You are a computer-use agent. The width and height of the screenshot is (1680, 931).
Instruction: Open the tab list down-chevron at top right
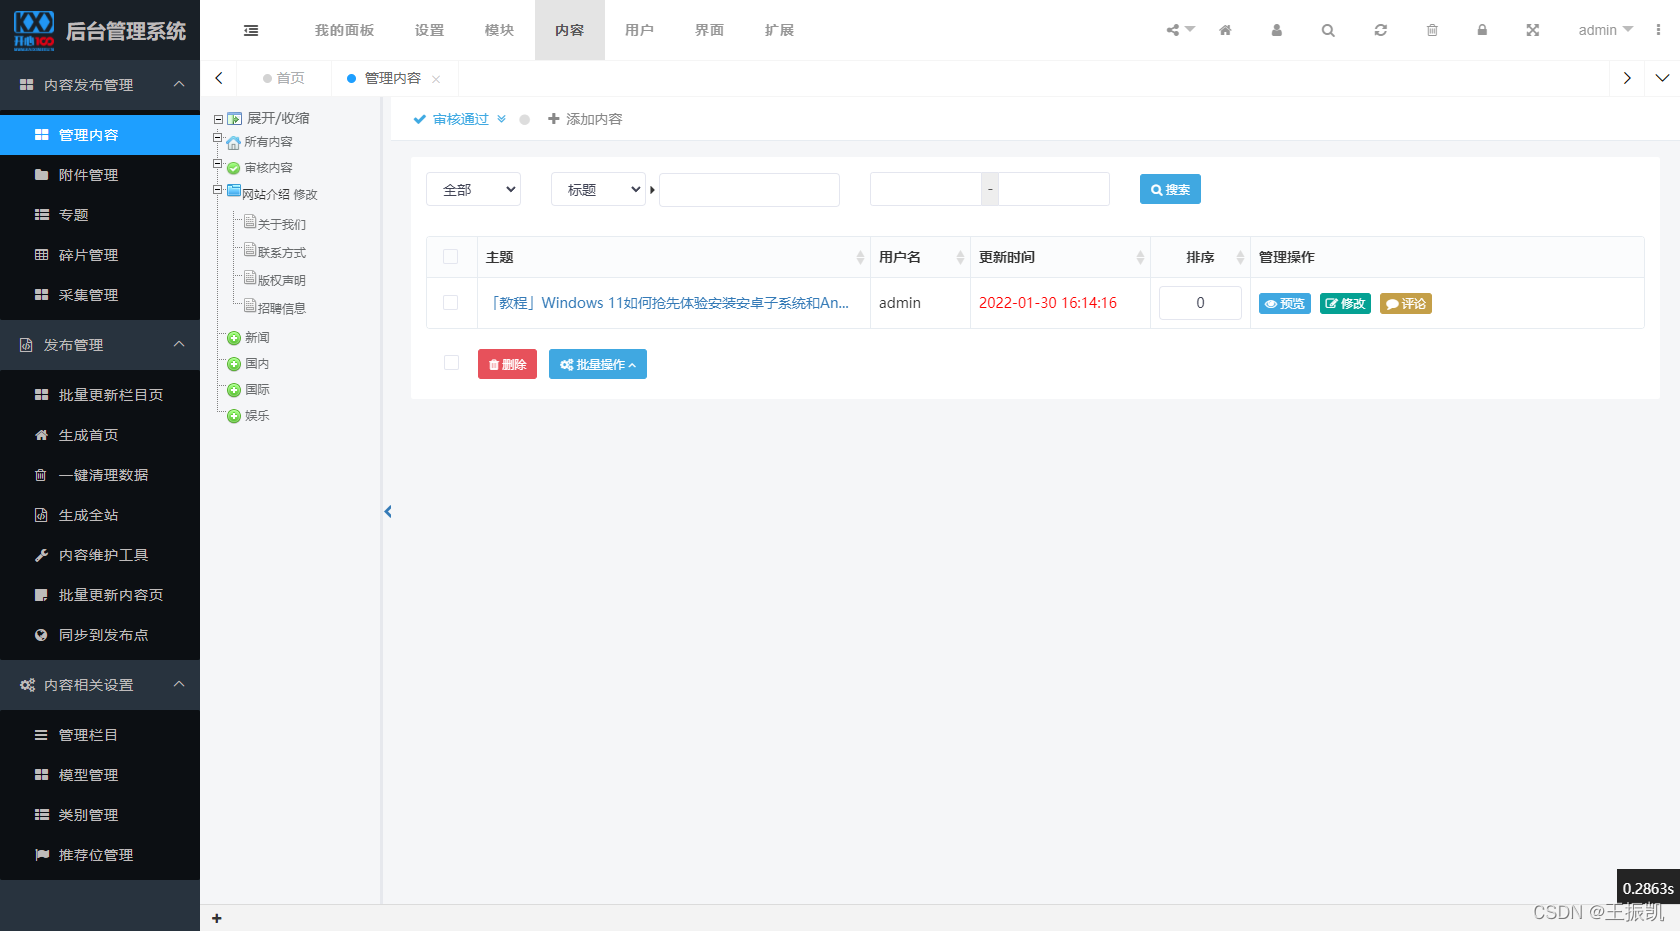(1662, 78)
